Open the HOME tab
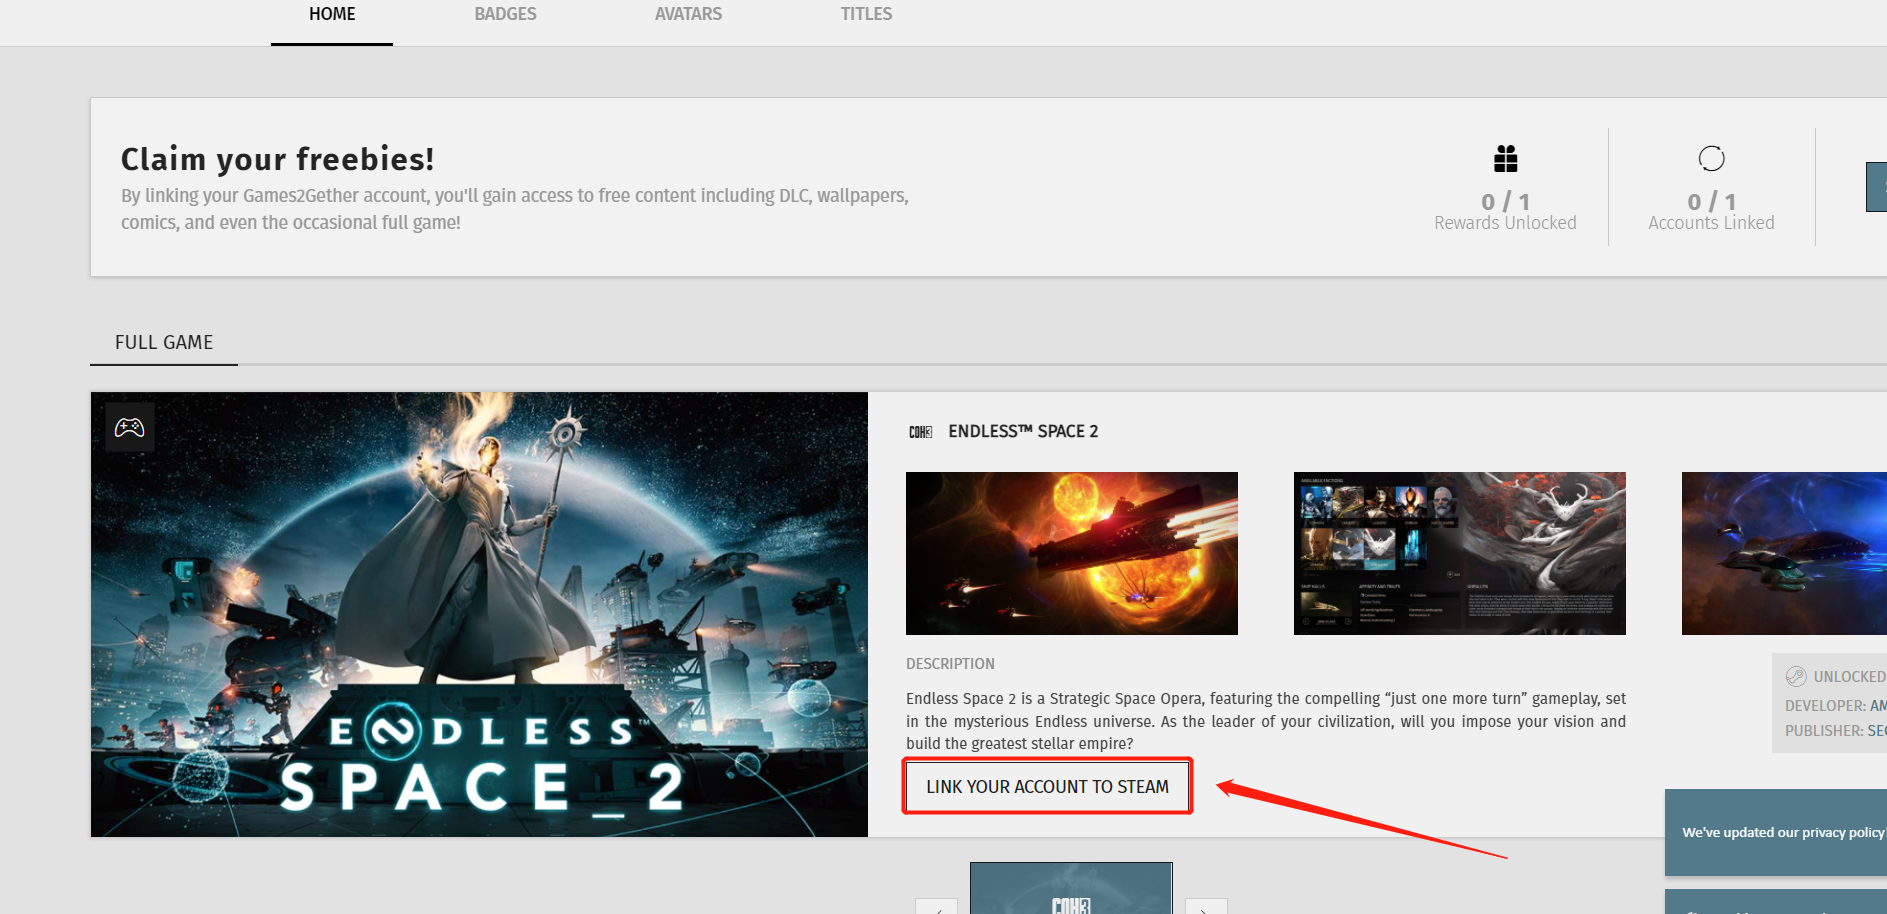1887x914 pixels. pos(332,15)
